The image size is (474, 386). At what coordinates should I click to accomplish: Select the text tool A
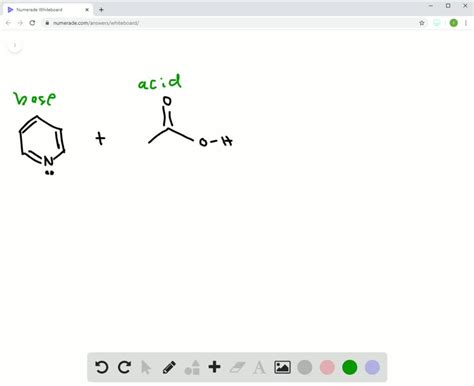pos(259,368)
